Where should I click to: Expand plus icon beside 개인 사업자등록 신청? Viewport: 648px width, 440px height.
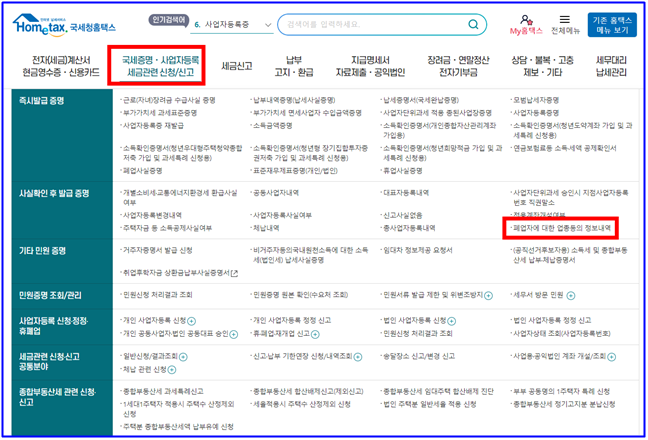click(x=191, y=321)
